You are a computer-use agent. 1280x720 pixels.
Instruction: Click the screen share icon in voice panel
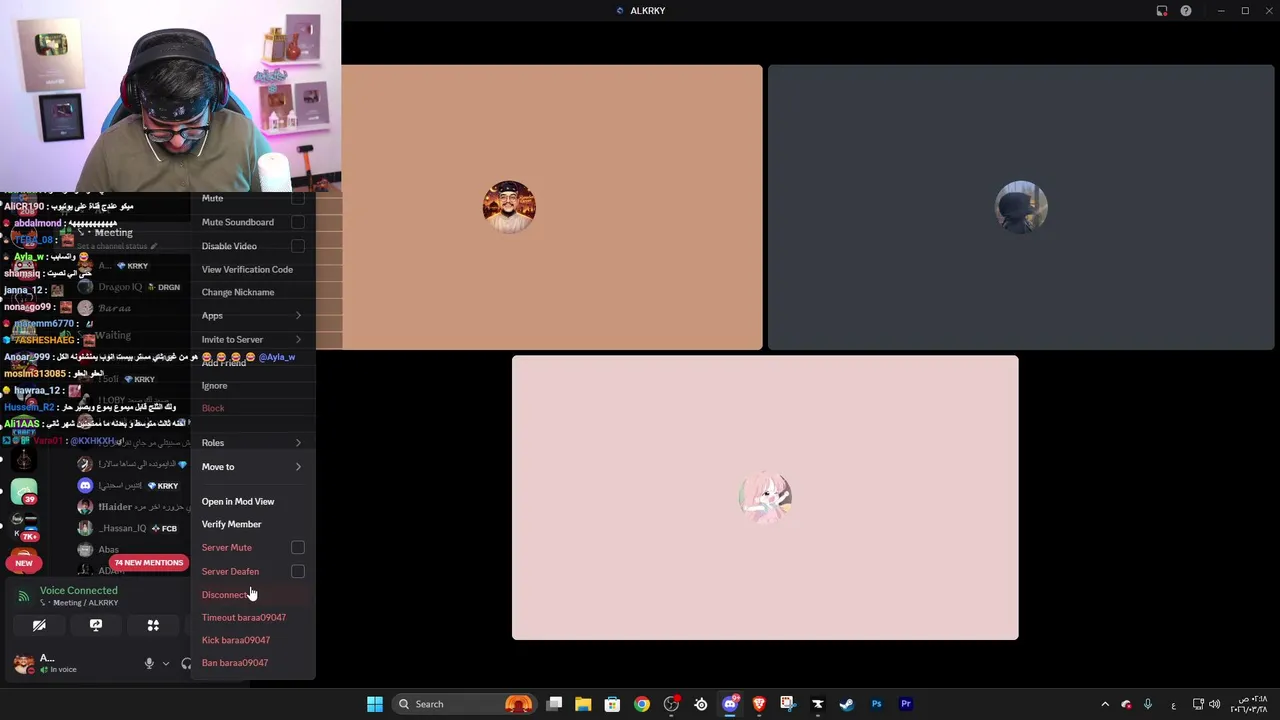click(x=96, y=625)
